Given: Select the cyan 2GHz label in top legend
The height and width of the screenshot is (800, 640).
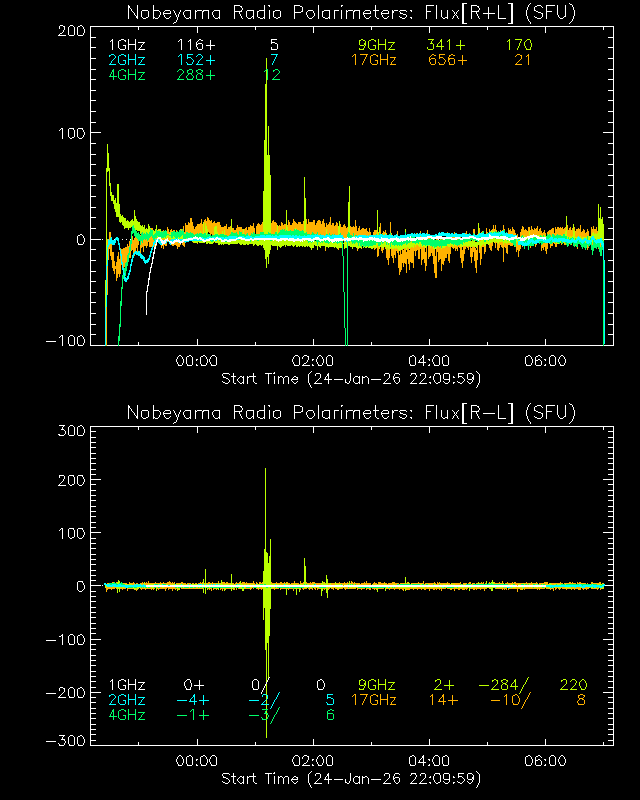Looking at the screenshot, I should (x=126, y=60).
